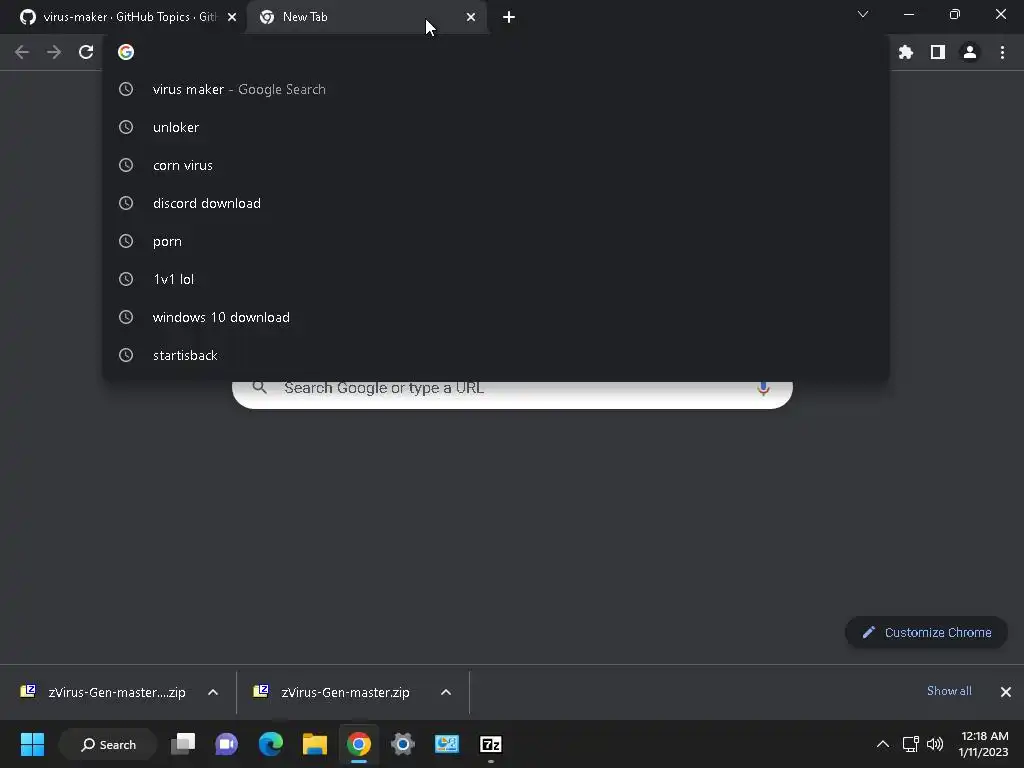Close the virus-maker GitHub Topics tab
Viewport: 1024px width, 768px height.
232,17
